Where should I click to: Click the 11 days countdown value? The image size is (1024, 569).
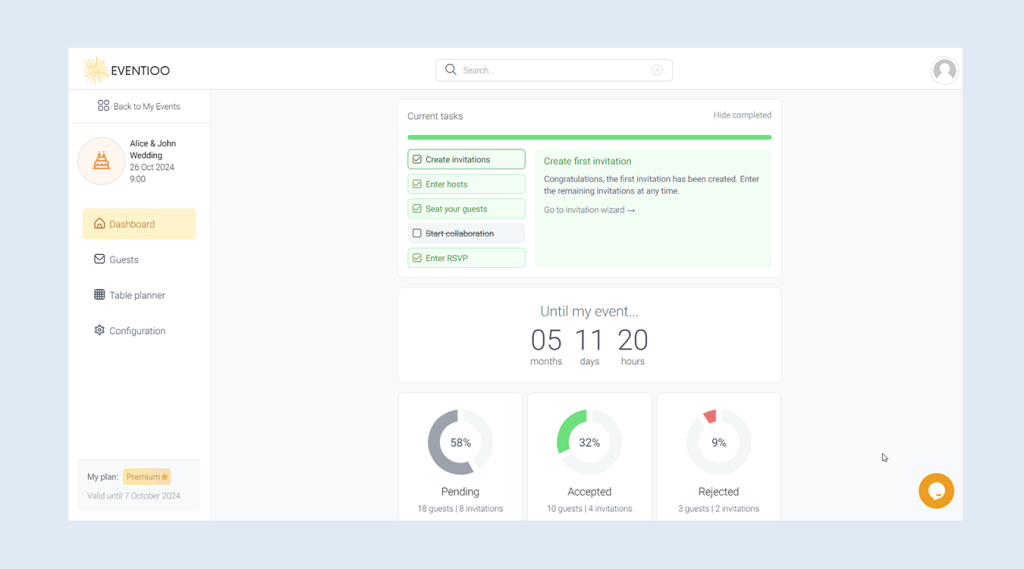coord(589,340)
